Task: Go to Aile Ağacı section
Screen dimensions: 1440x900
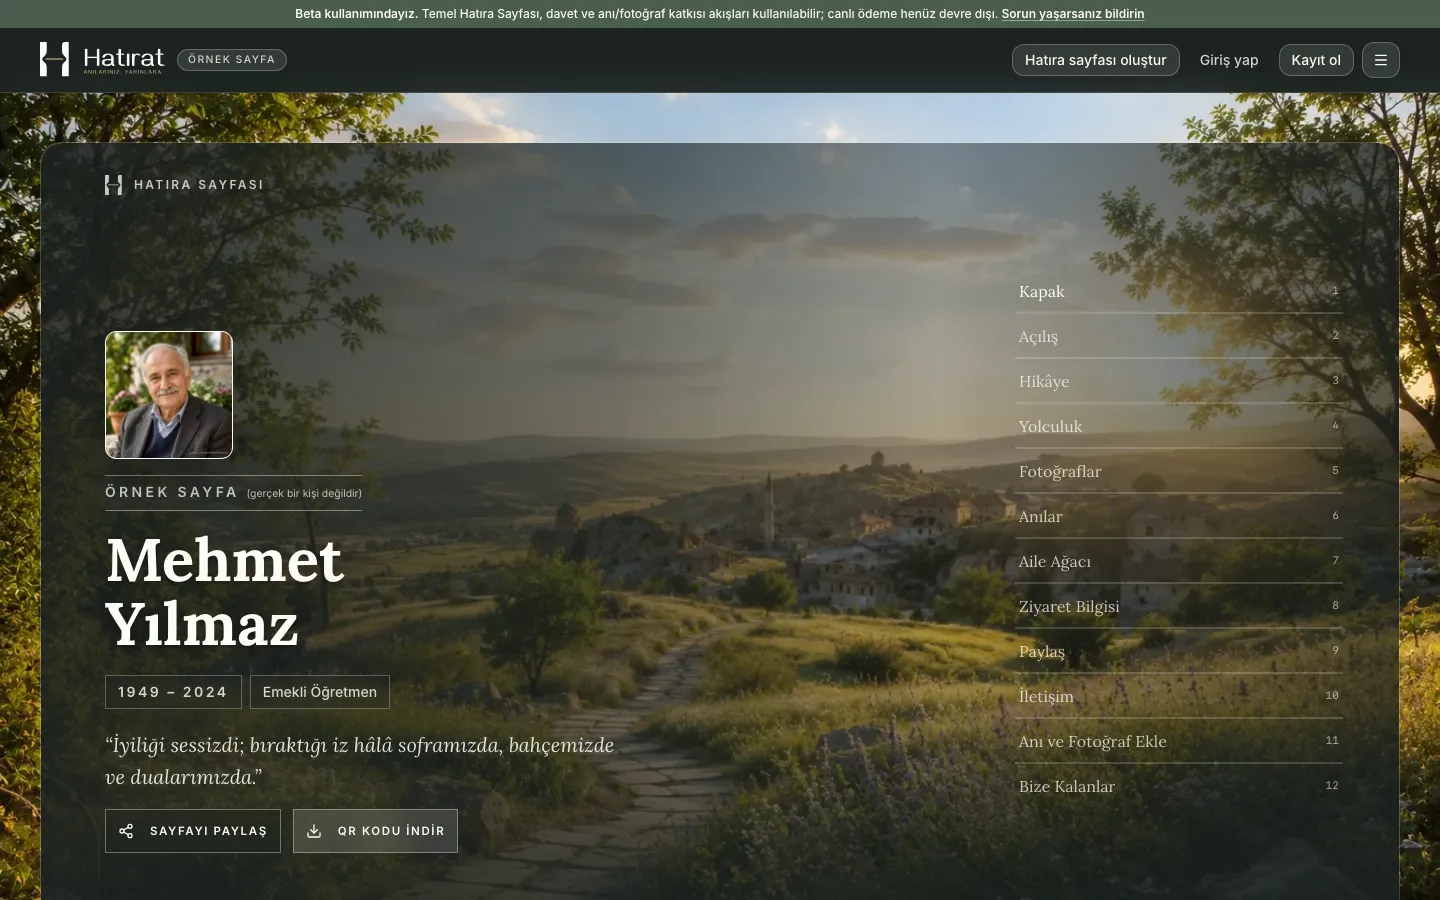Action: click(x=1178, y=561)
